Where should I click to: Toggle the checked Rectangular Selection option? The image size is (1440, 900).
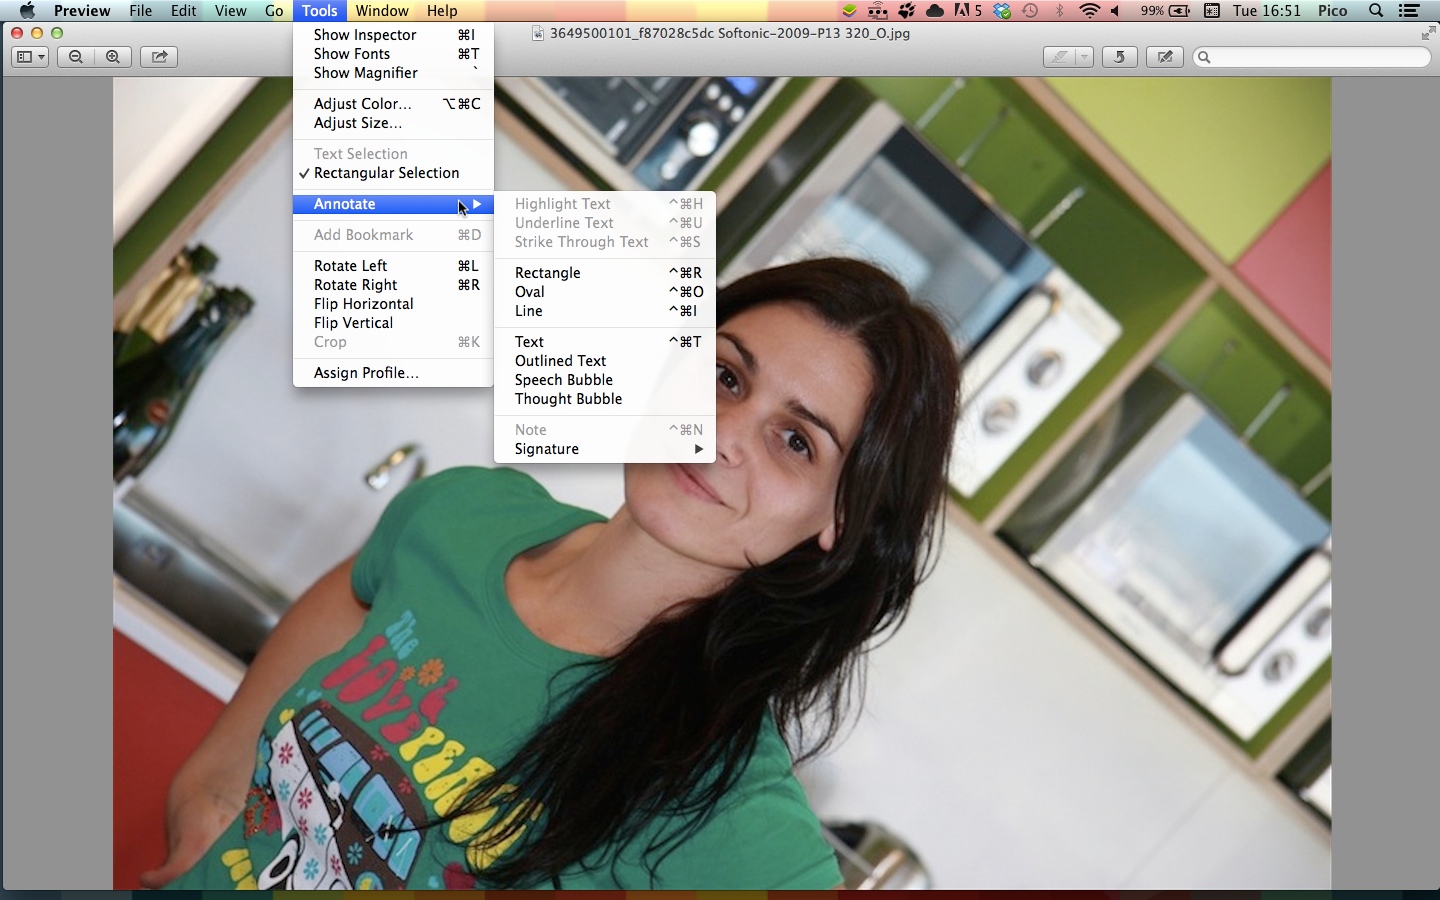386,173
